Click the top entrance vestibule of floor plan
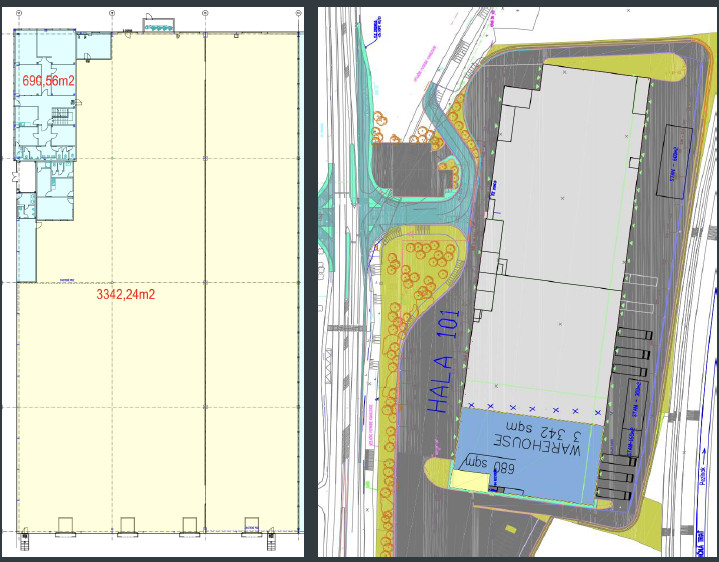Image resolution: width=719 pixels, height=562 pixels. [157, 26]
